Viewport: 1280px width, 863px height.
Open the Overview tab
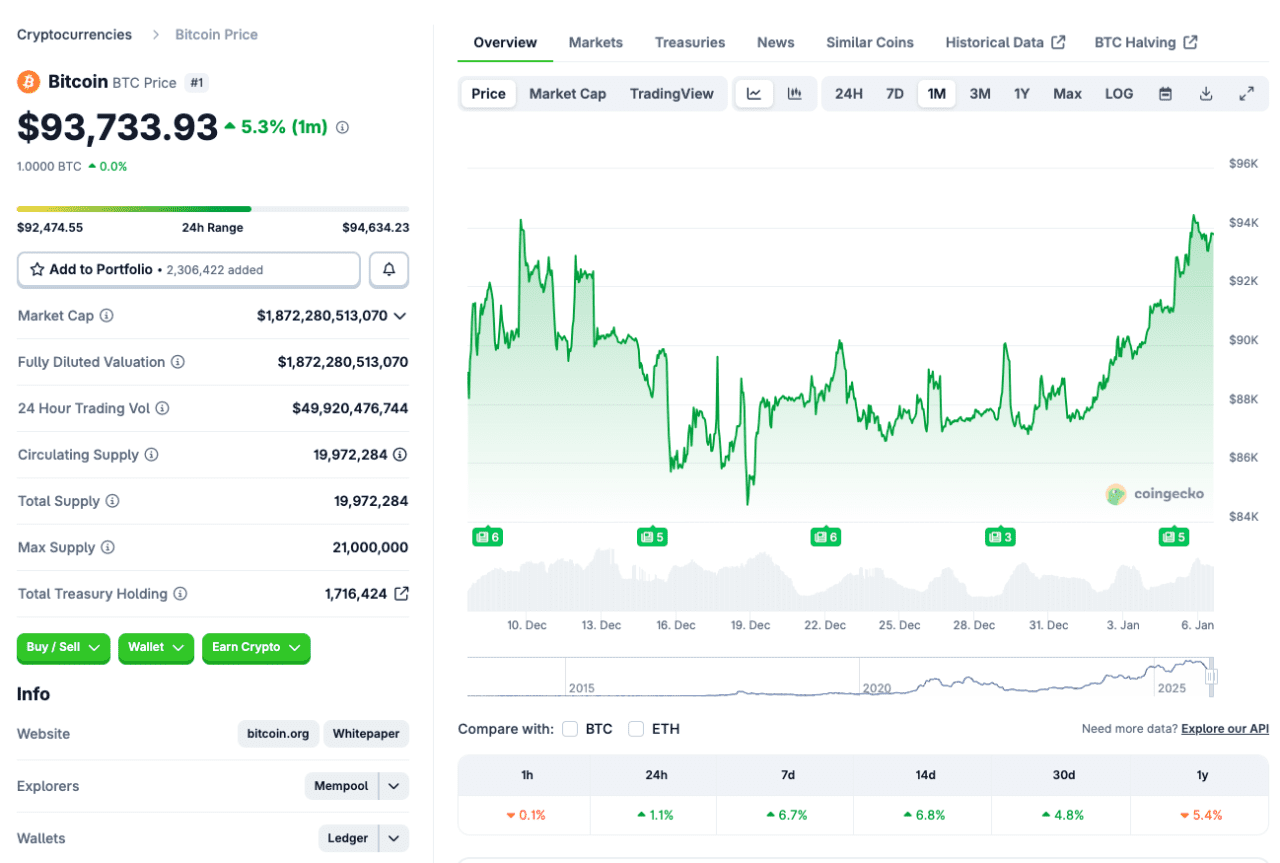[505, 42]
